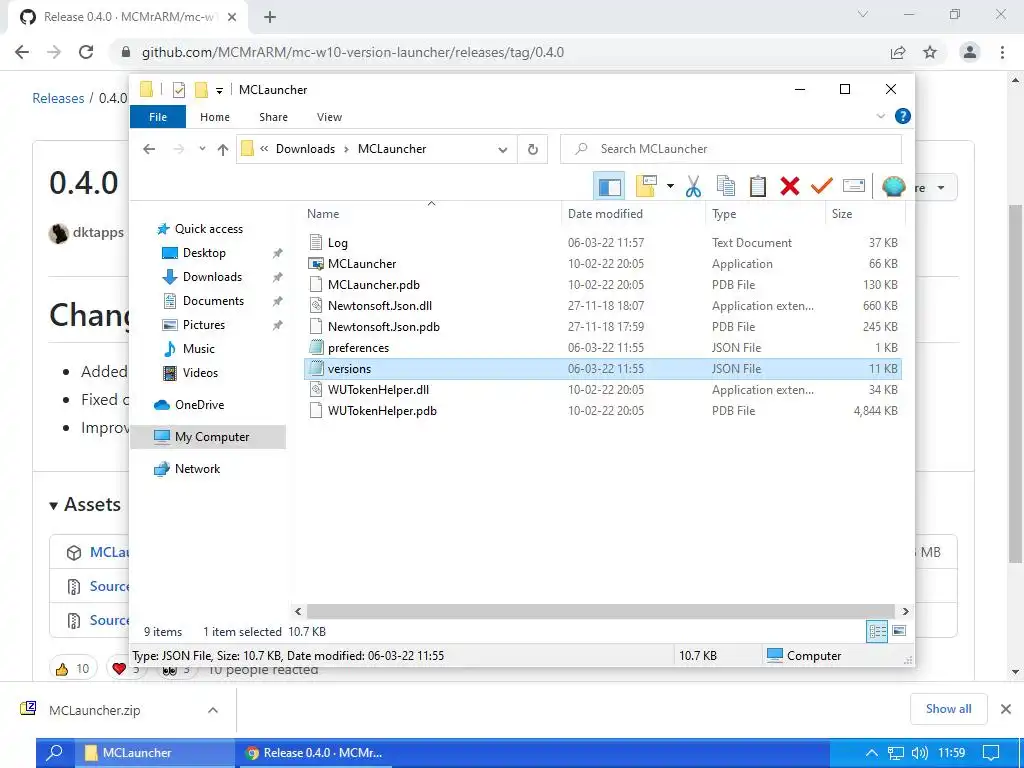Open the Share ribbon tab

click(273, 117)
